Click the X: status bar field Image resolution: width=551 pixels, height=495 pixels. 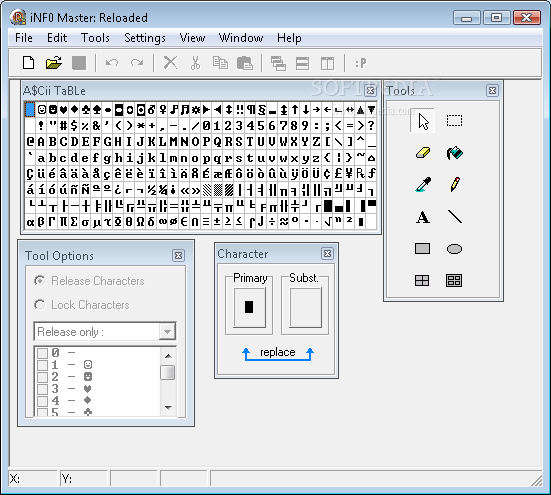(x=32, y=478)
